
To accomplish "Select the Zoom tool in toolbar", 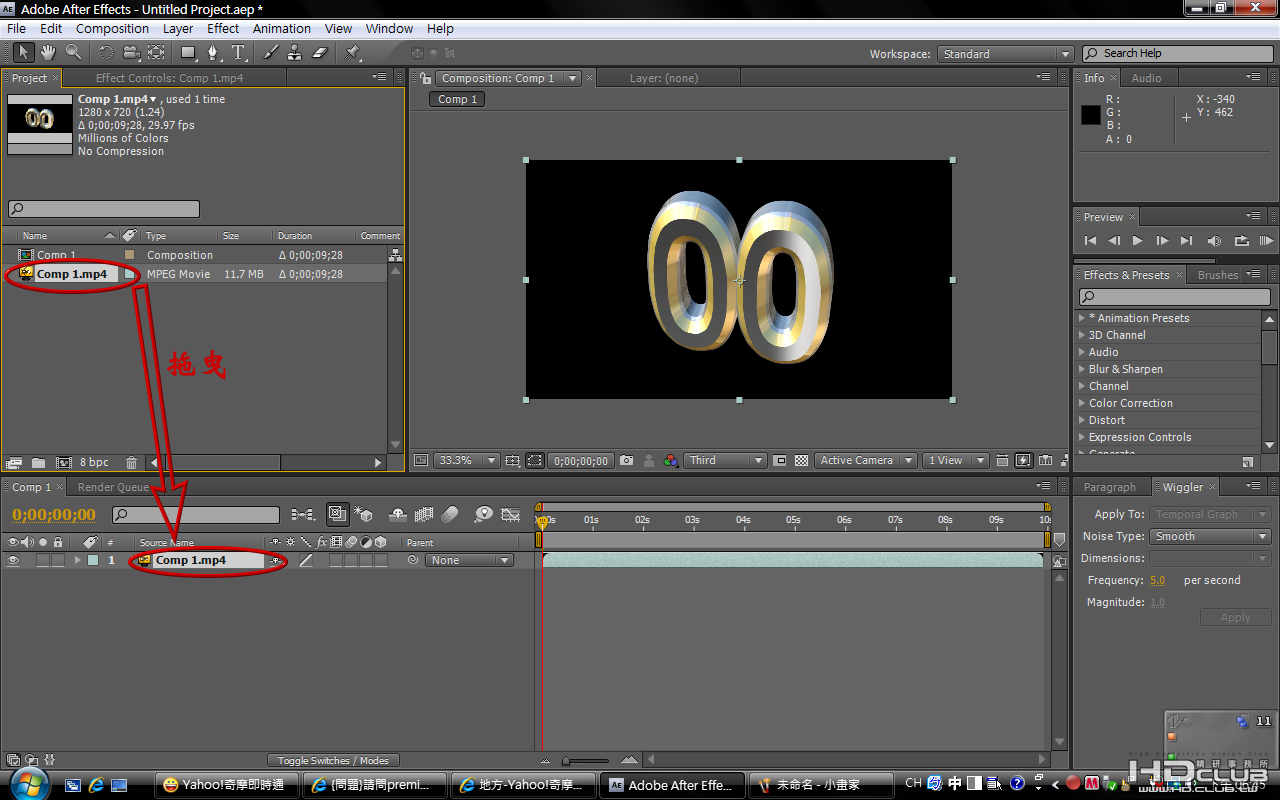I will click(x=73, y=53).
